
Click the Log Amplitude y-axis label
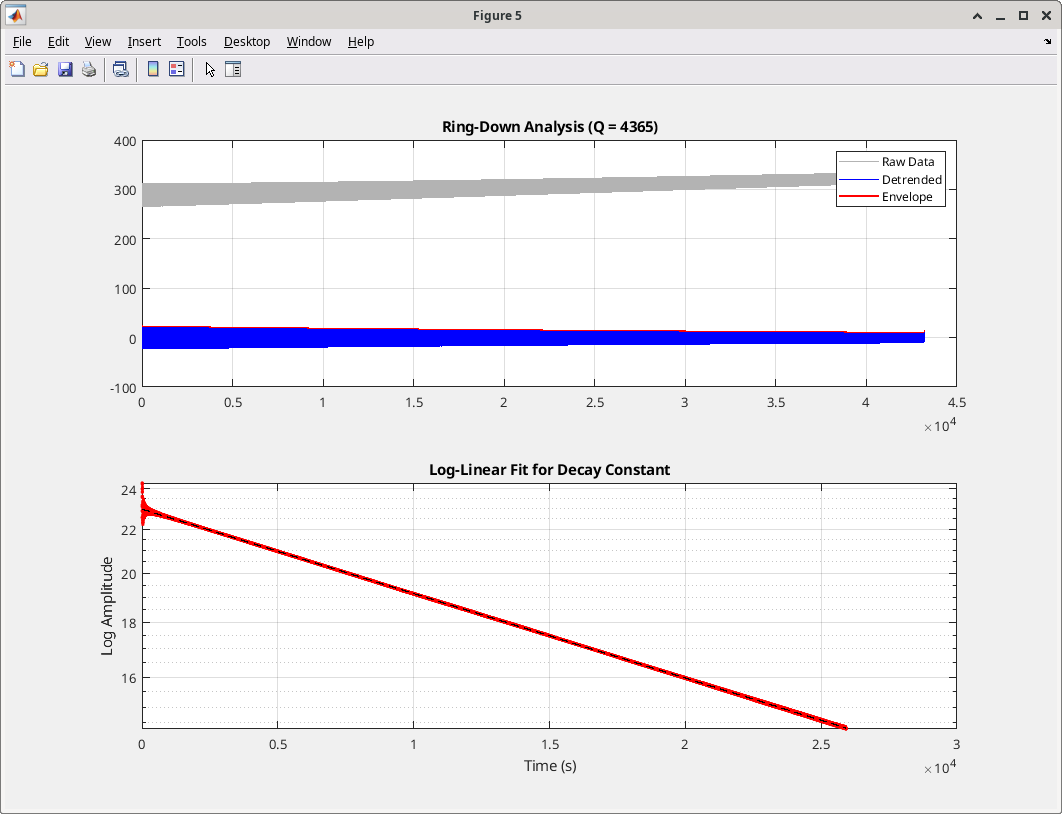107,606
